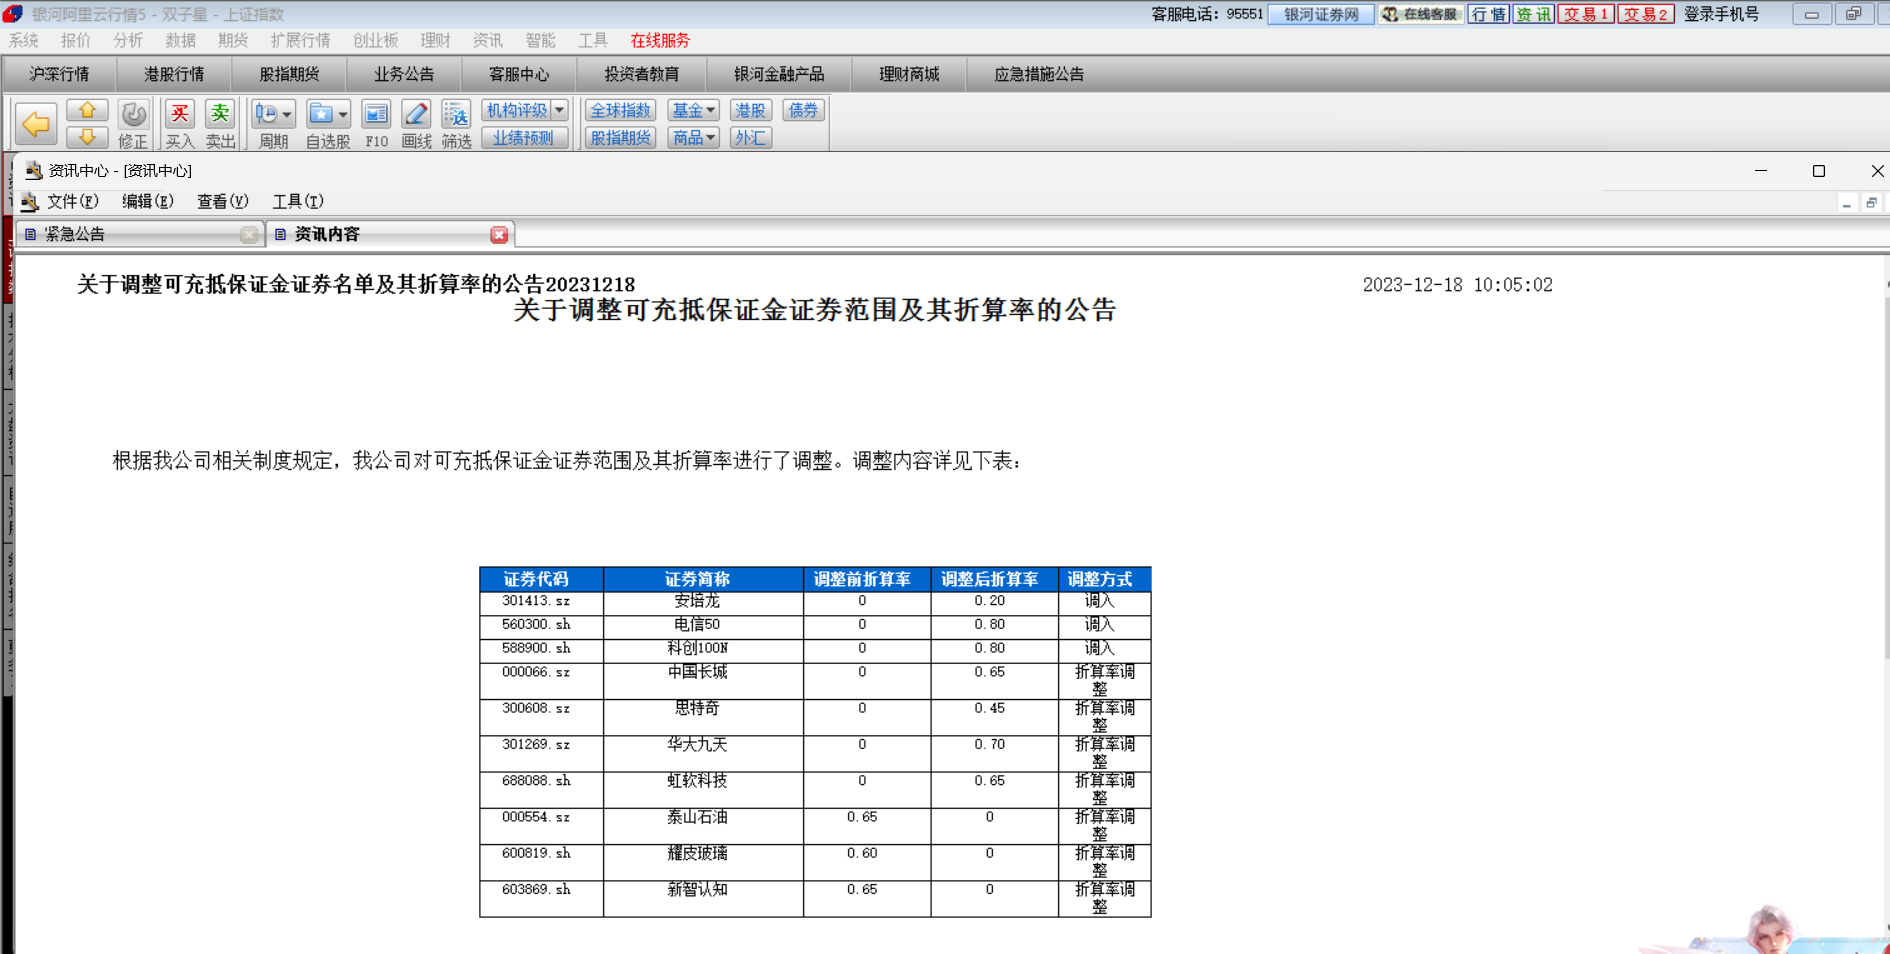Open the 扩展行情 menu
1890x954 pixels.
pyautogui.click(x=300, y=40)
